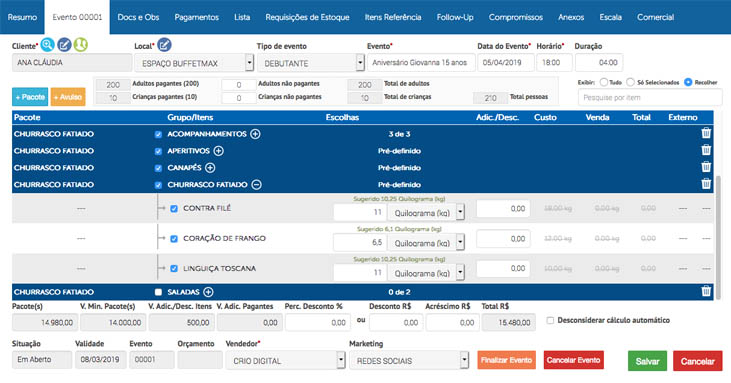Uncheck LINGUIÇA TOSCANA item checkbox
Viewport: 731px width, 383px height.
(x=174, y=269)
